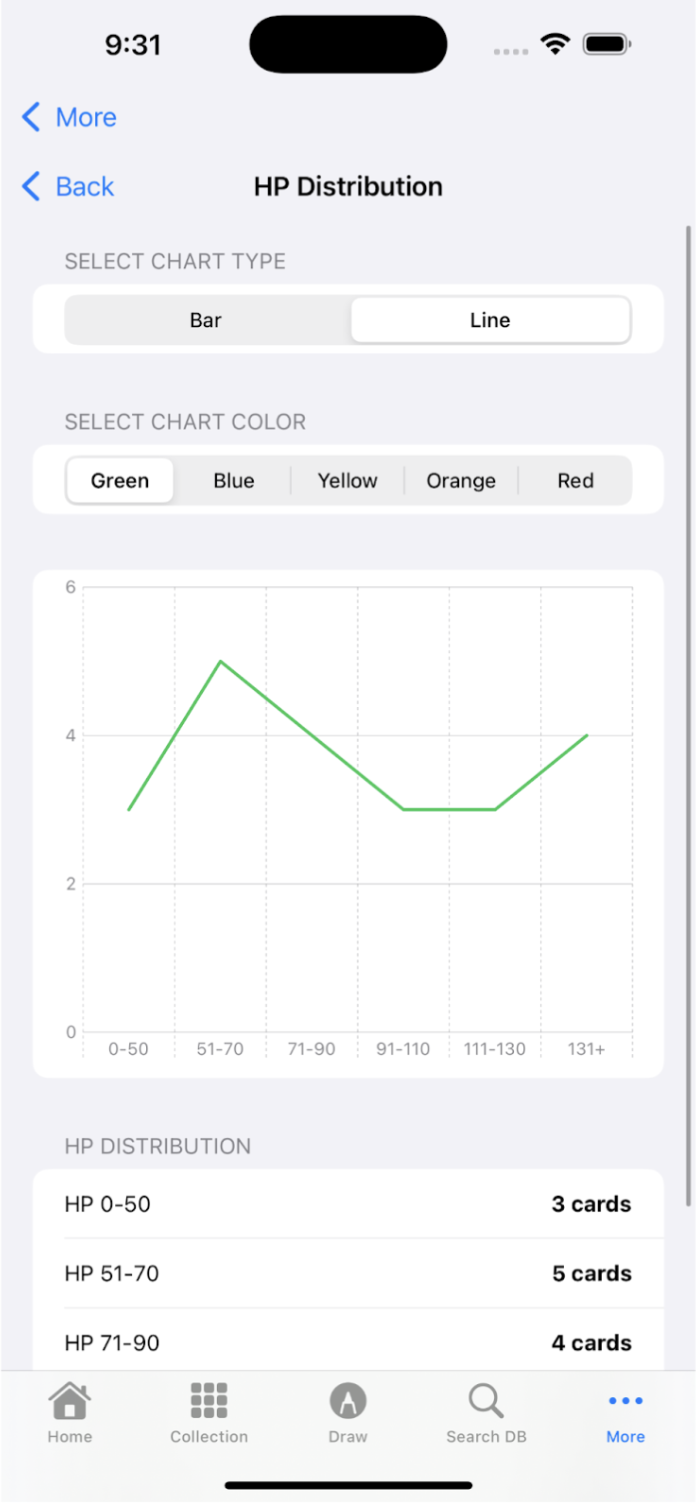
Task: Select the Orange color segment
Action: (461, 481)
